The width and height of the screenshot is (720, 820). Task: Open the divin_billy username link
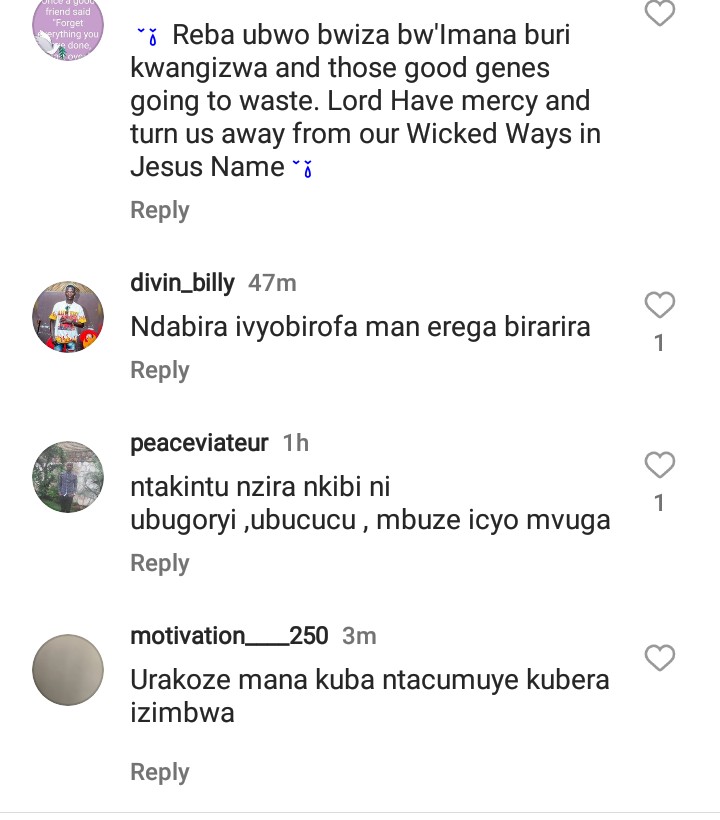pos(182,283)
